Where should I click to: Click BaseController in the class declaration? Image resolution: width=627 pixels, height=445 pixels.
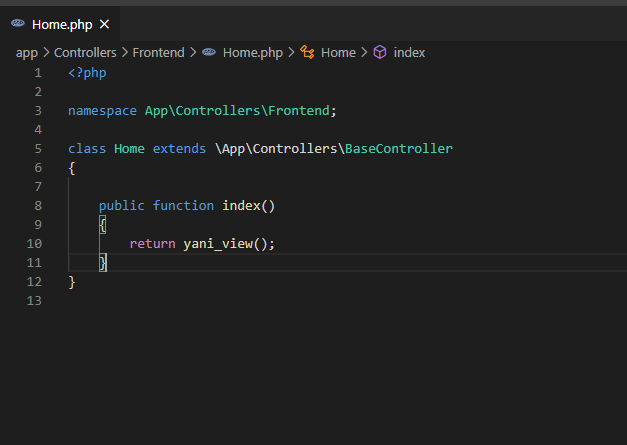tap(398, 148)
